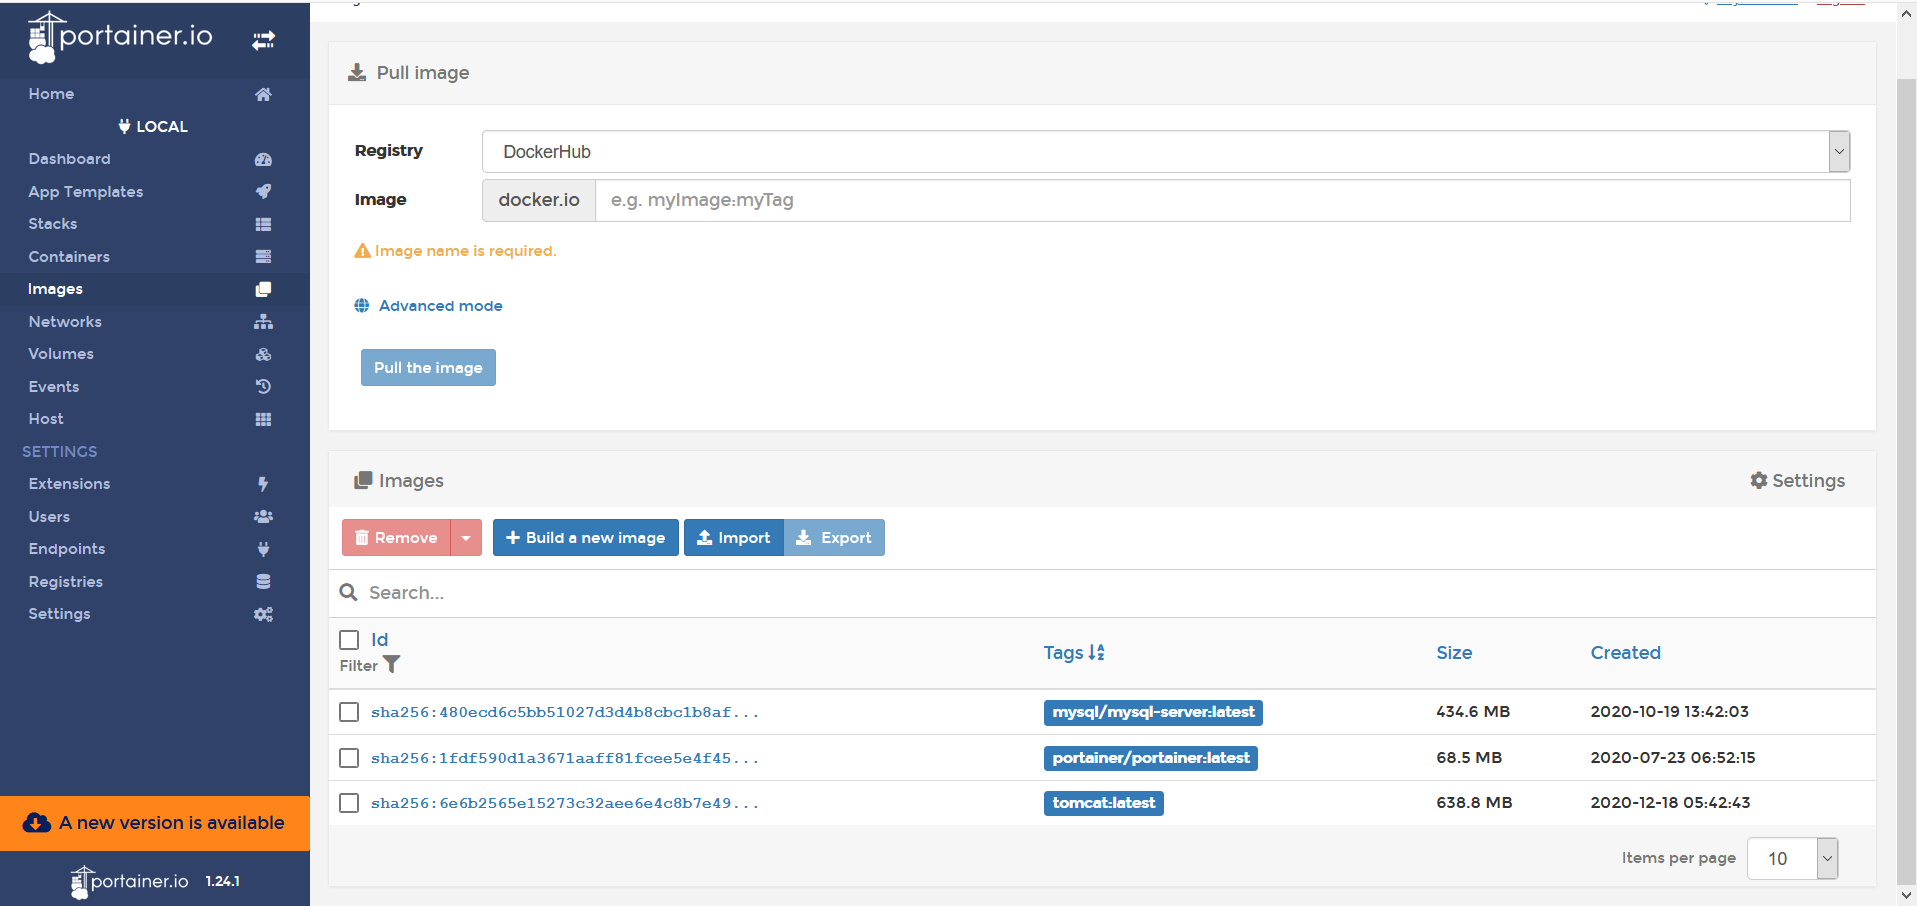Open Volumes in the sidebar
This screenshot has width=1917, height=906.
pos(61,354)
